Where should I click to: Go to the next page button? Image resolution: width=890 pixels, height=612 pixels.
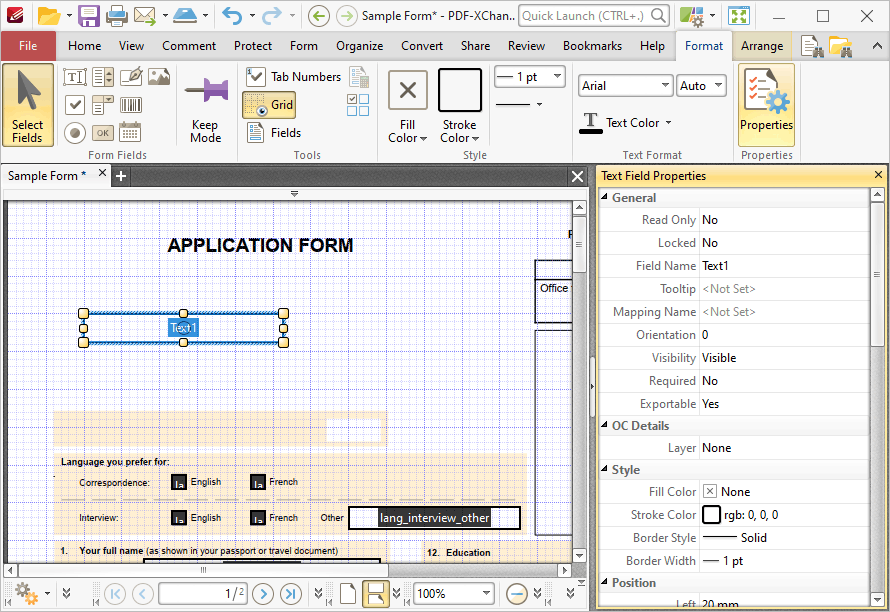tap(262, 594)
